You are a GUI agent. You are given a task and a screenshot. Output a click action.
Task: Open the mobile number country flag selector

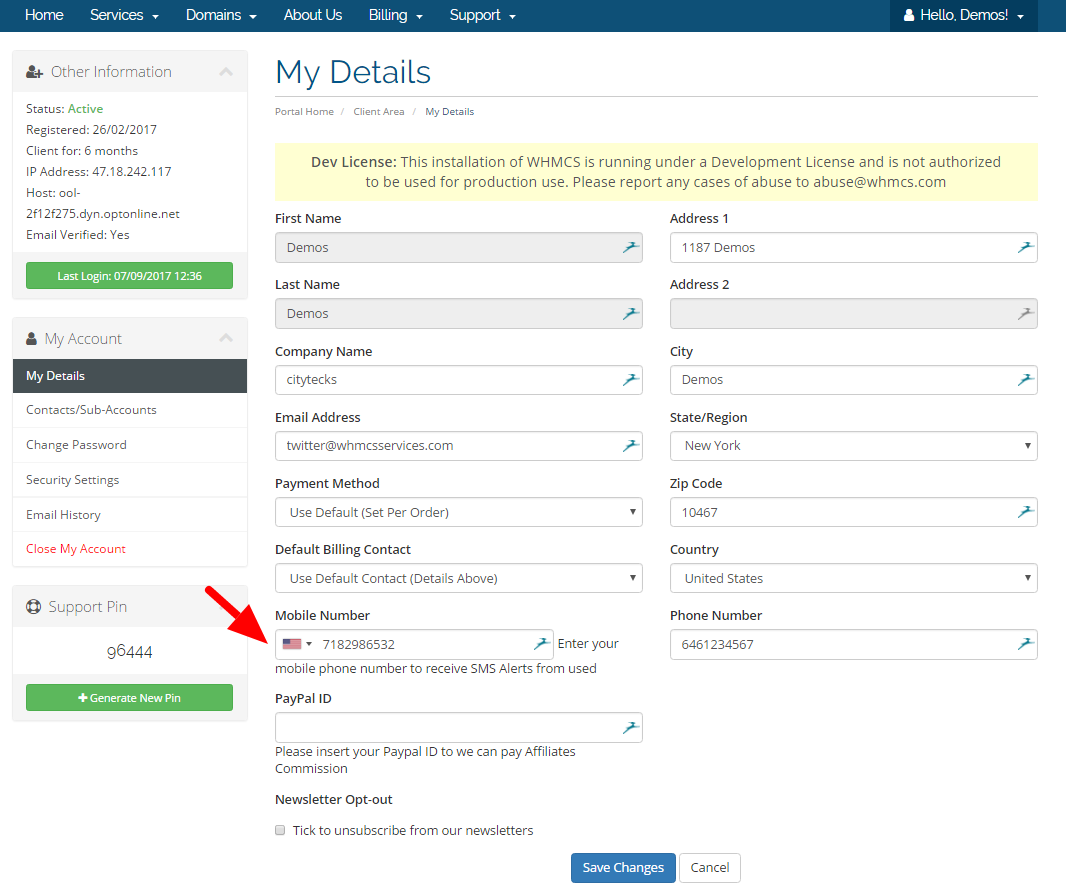(x=297, y=644)
